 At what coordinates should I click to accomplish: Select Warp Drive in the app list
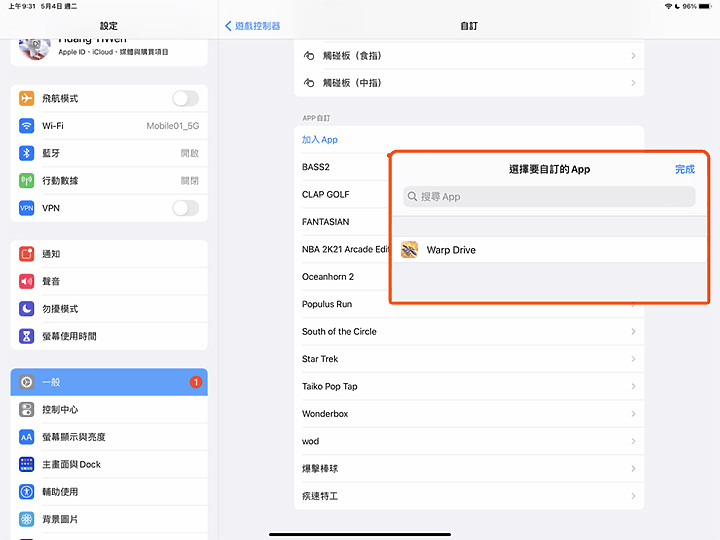click(550, 250)
